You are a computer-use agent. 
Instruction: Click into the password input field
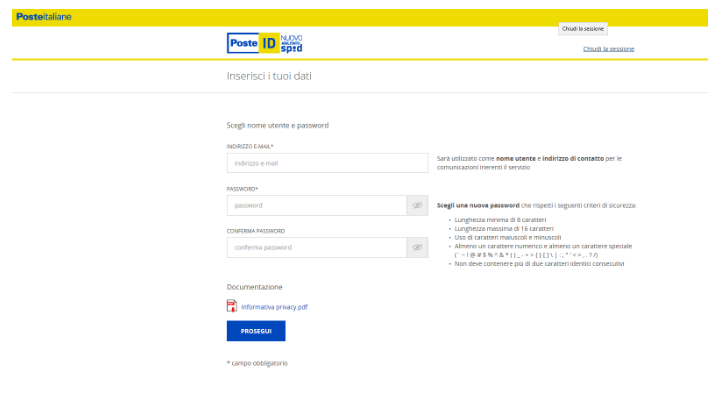point(316,205)
